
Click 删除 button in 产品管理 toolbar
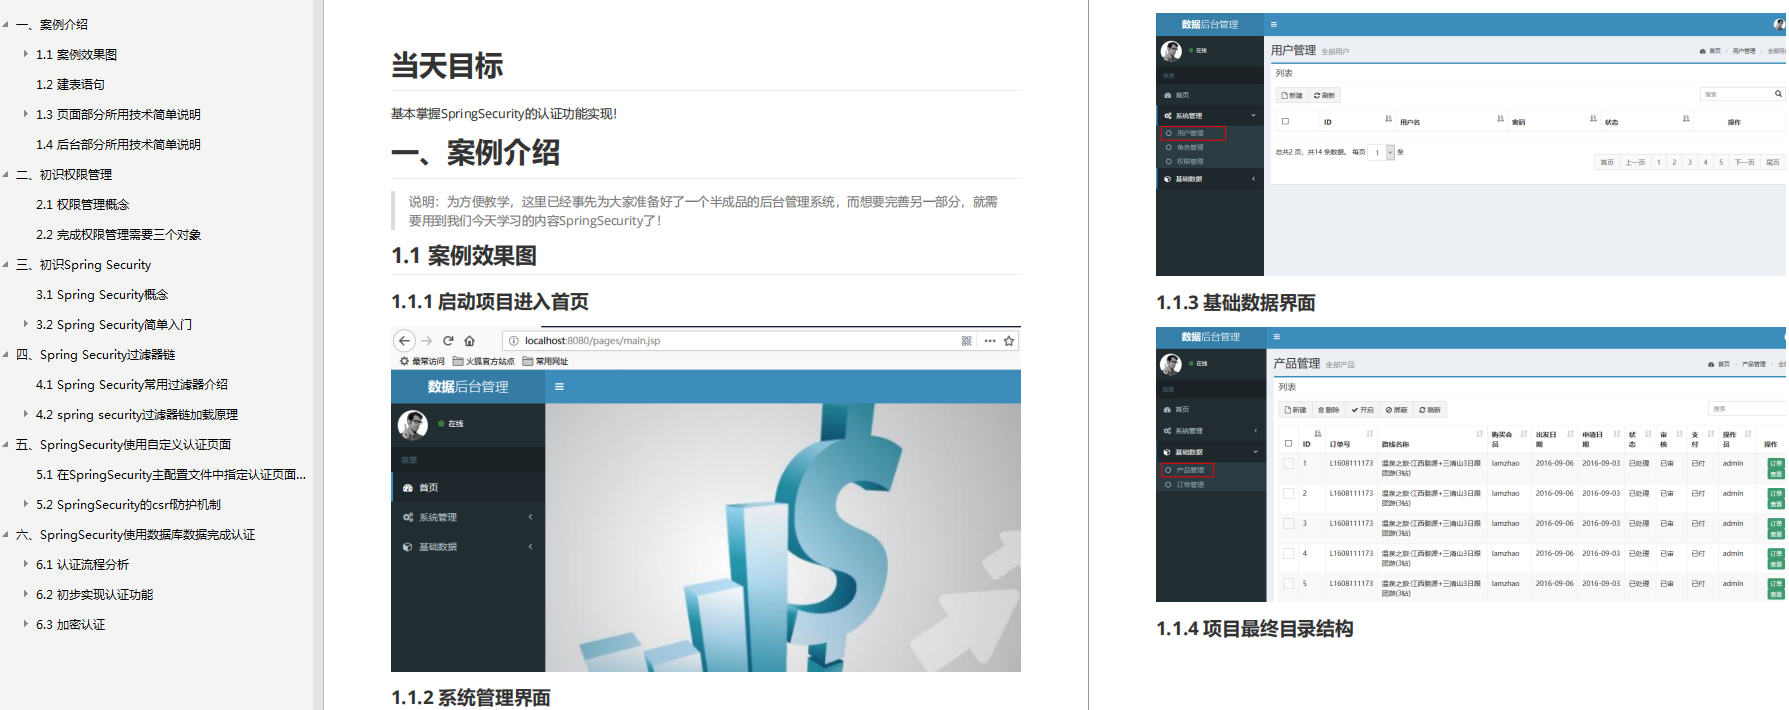(1329, 410)
